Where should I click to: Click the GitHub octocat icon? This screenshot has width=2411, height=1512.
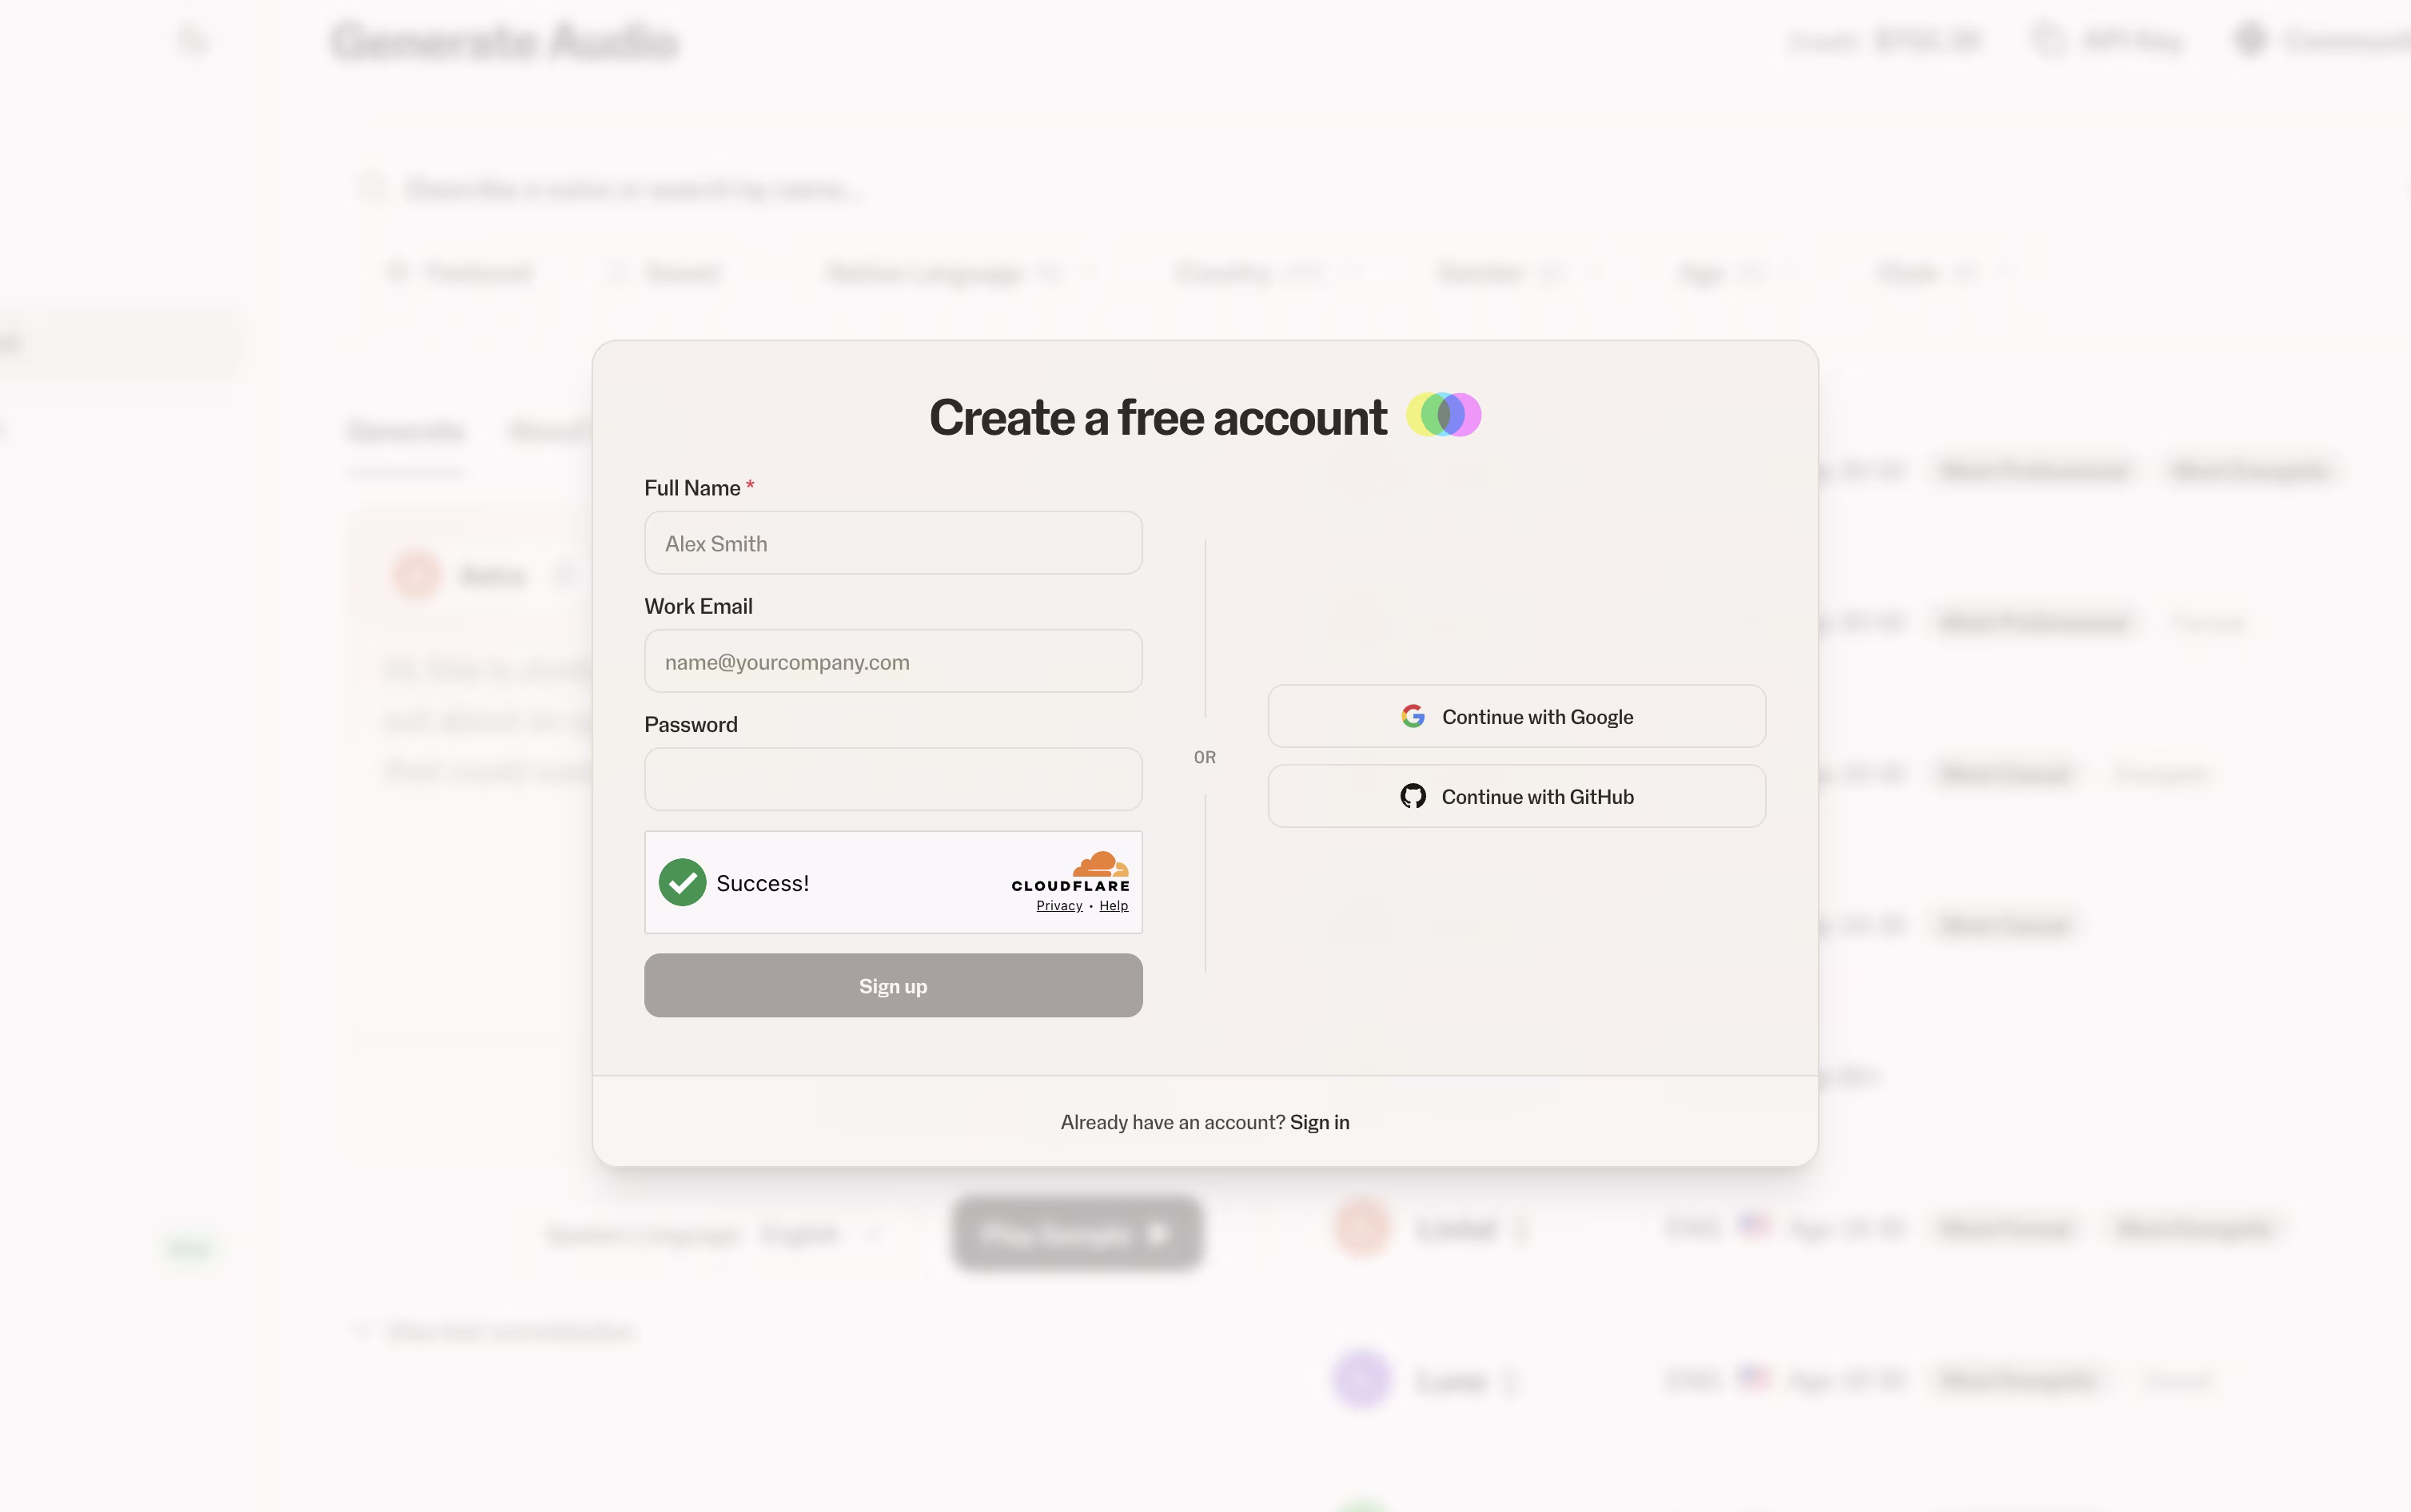[1412, 796]
